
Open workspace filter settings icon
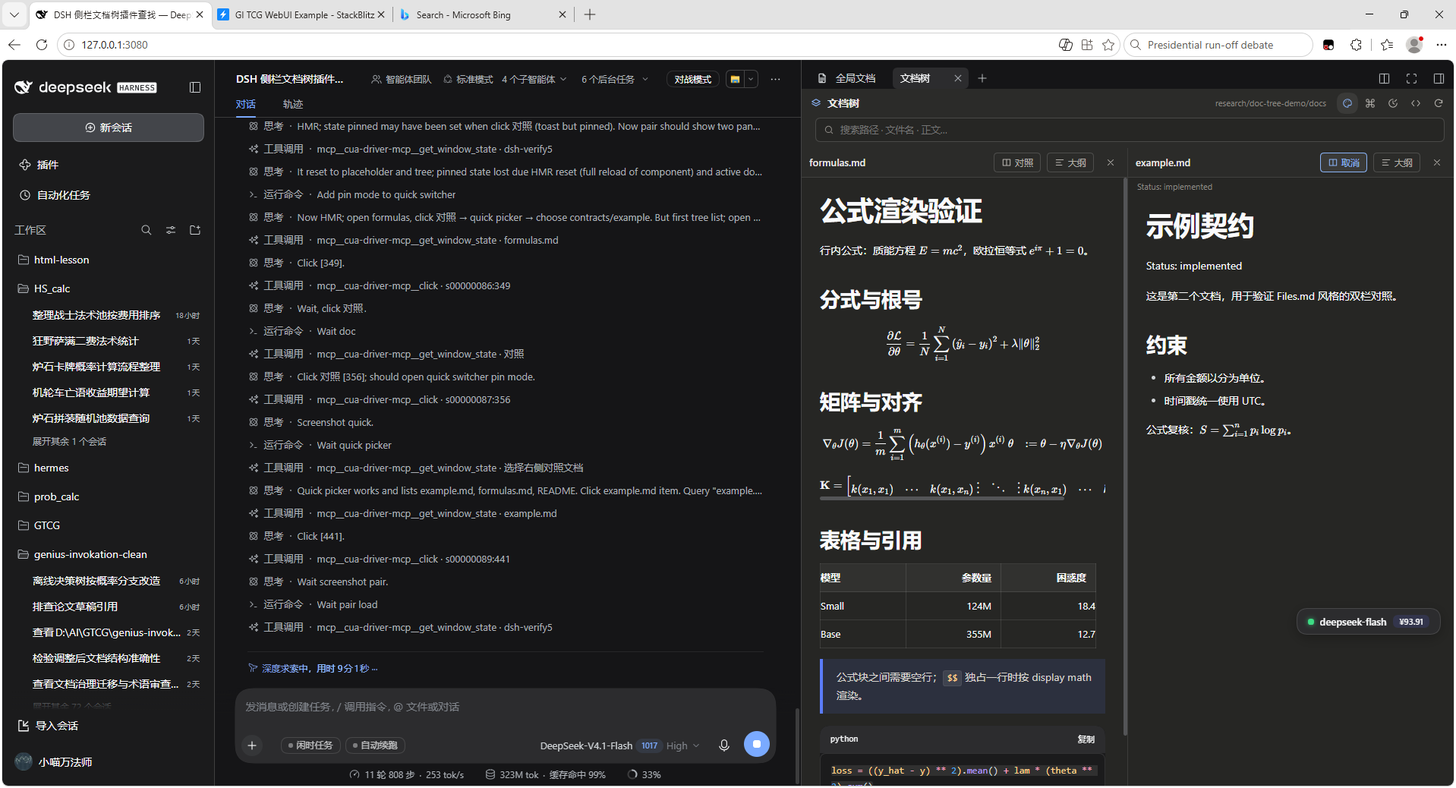170,230
